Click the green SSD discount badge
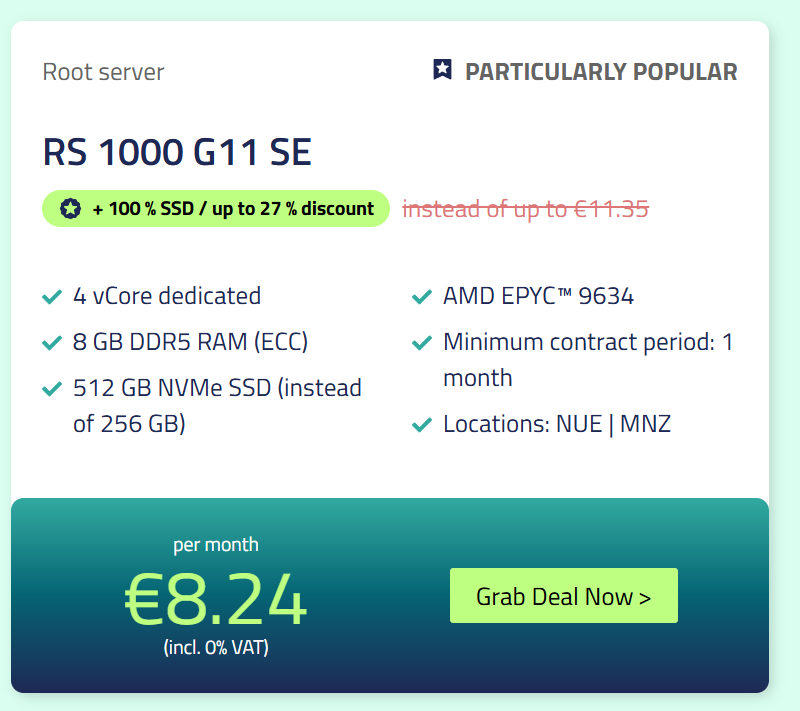 click(216, 209)
